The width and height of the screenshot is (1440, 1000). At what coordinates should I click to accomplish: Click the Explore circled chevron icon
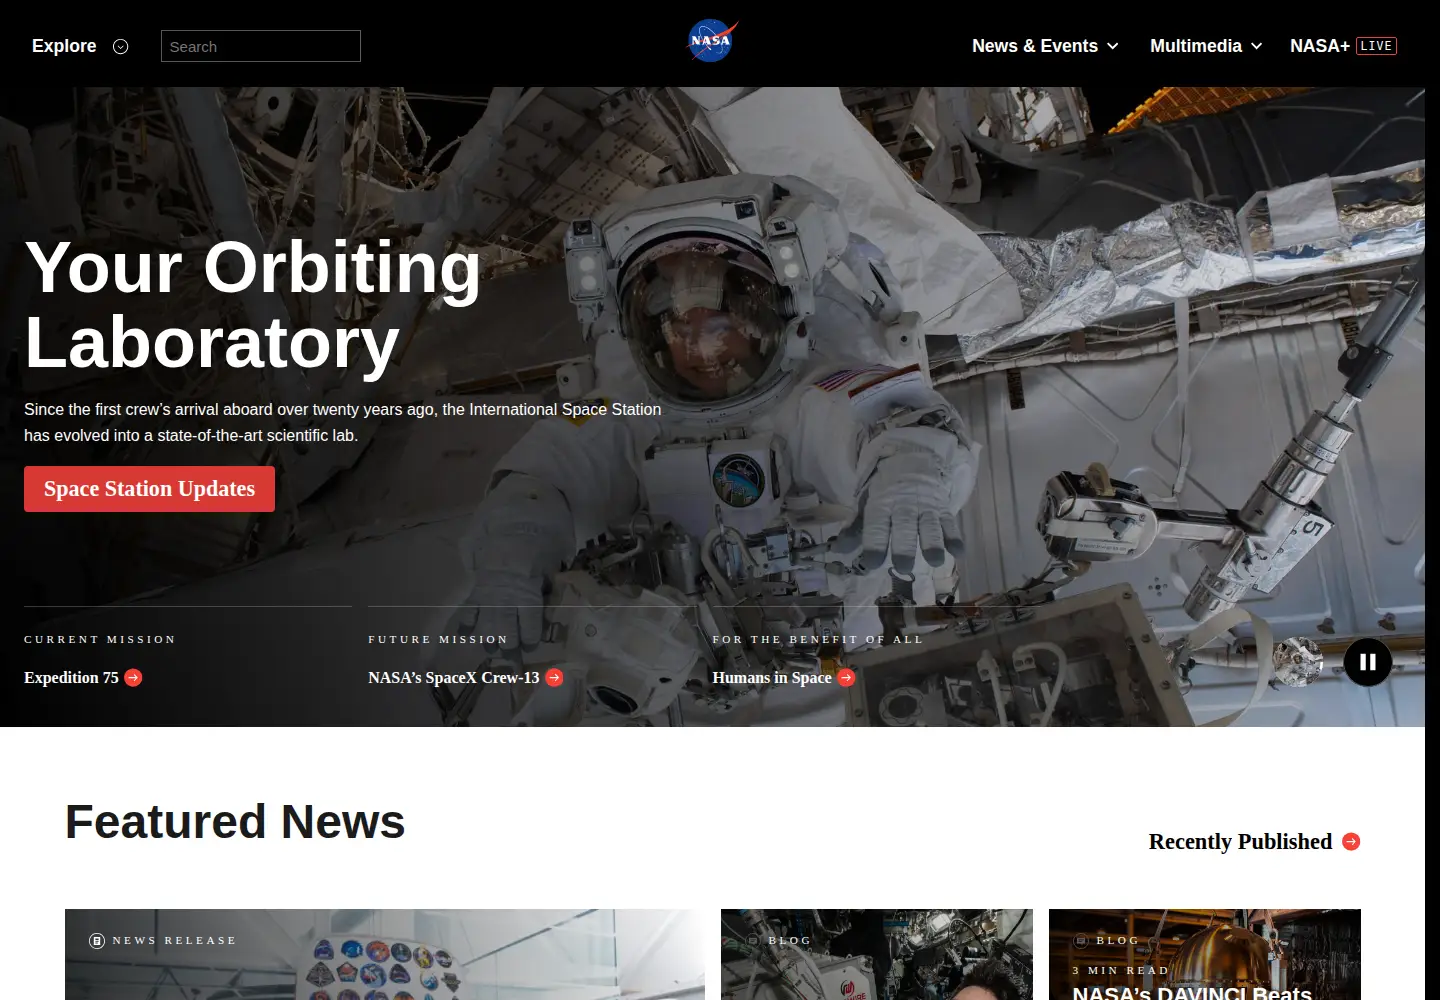[x=121, y=46]
